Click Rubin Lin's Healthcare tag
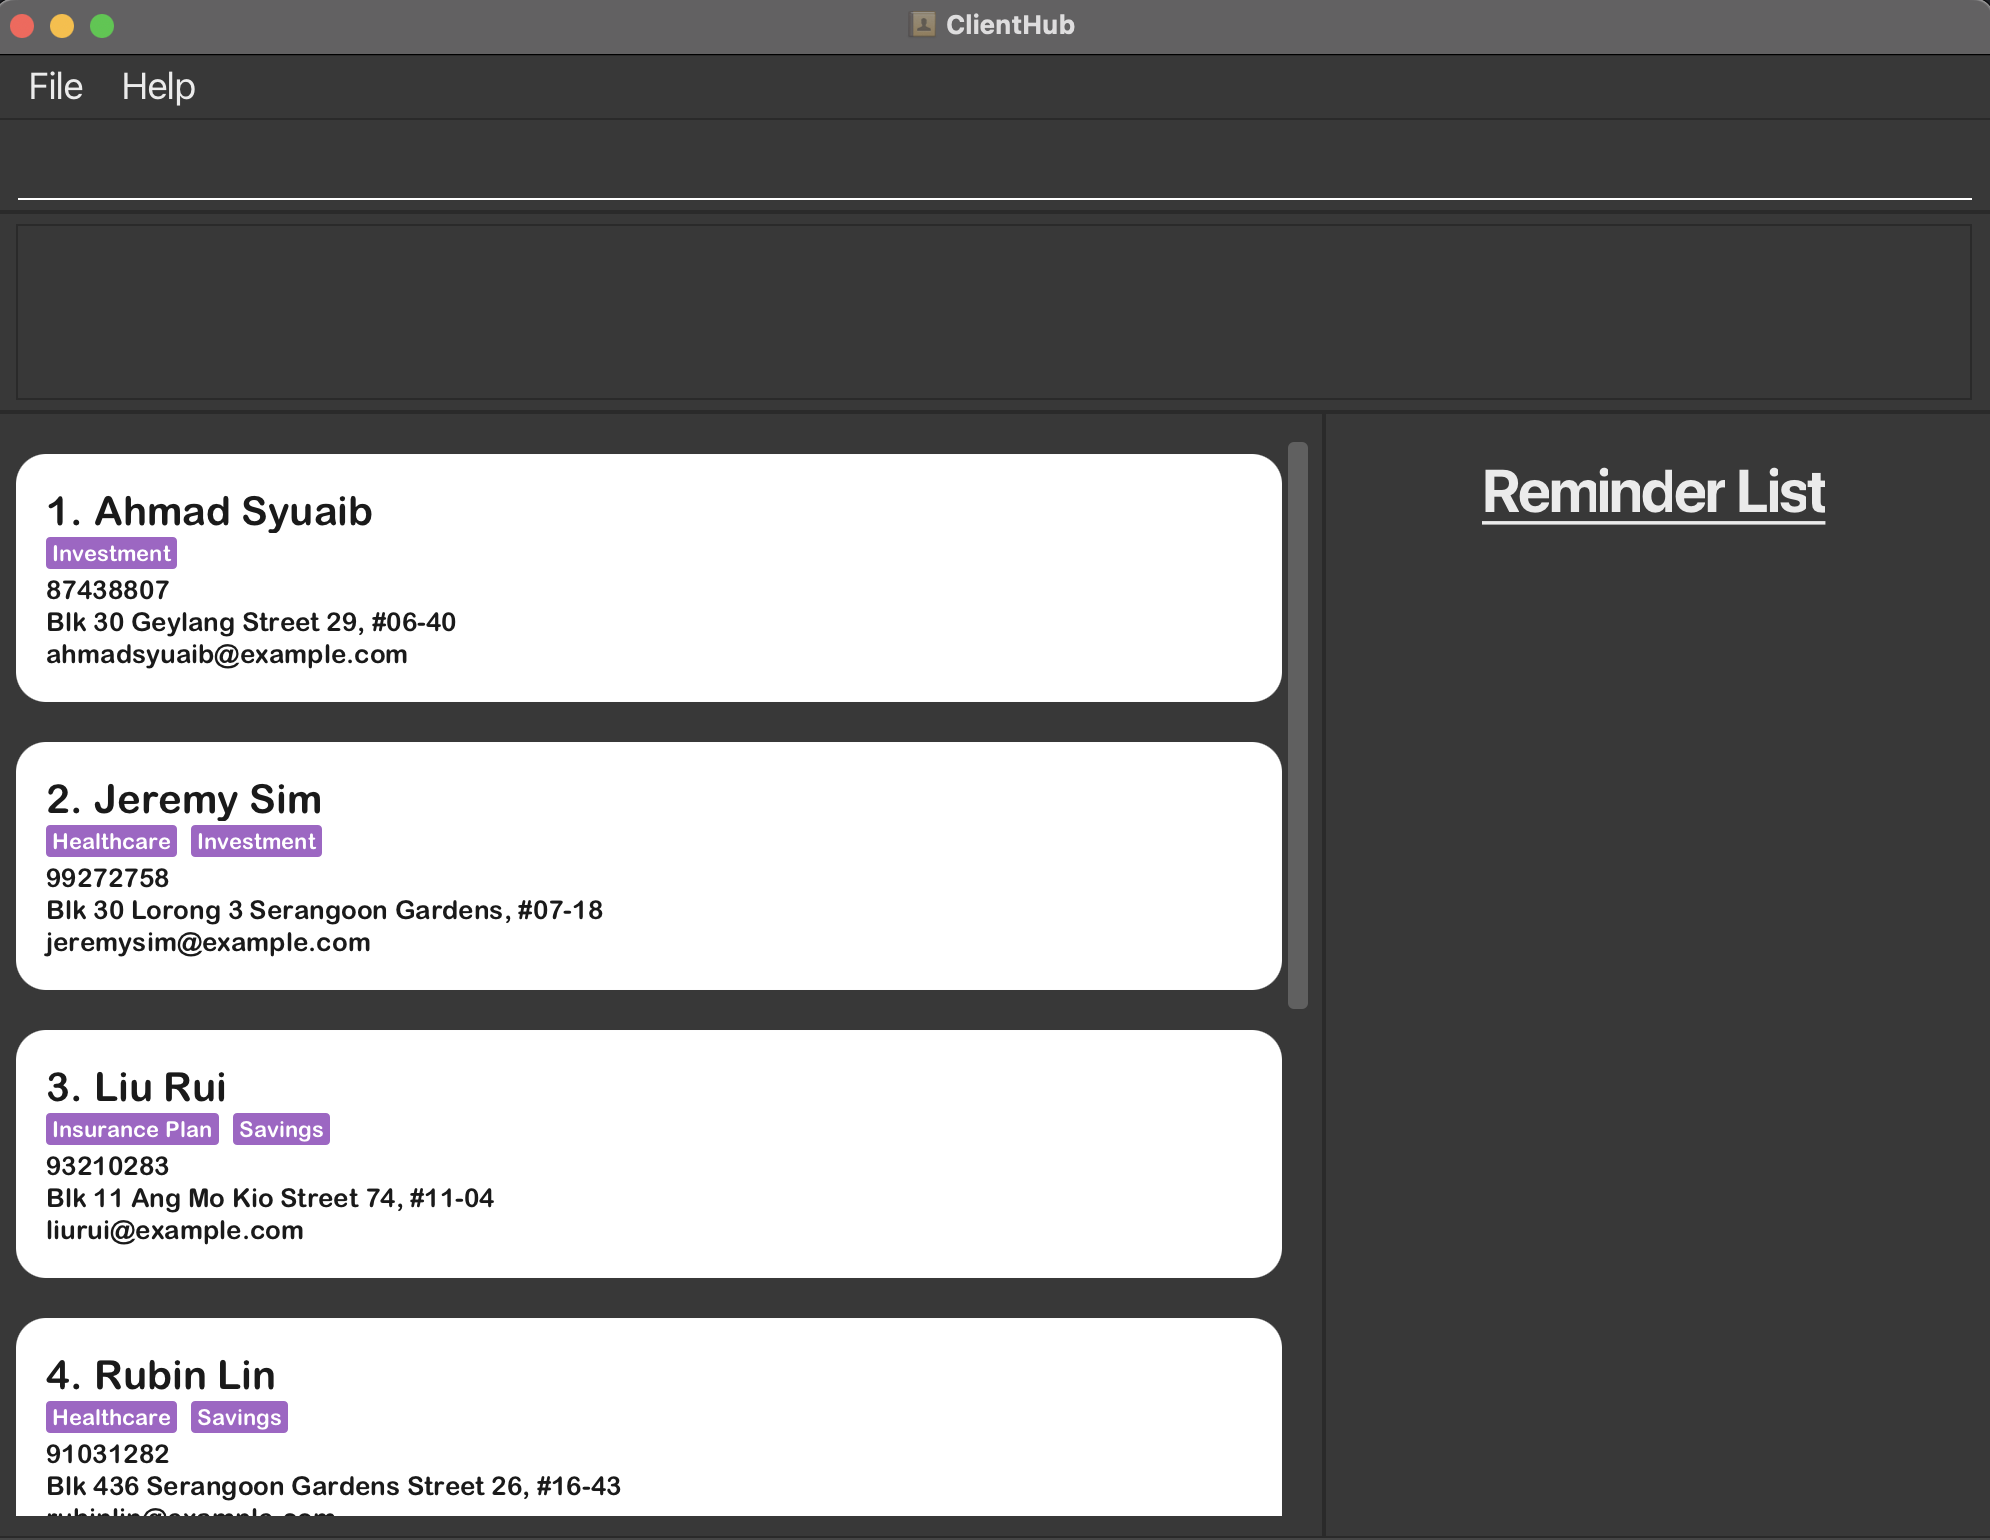Viewport: 1990px width, 1540px height. tap(111, 1418)
